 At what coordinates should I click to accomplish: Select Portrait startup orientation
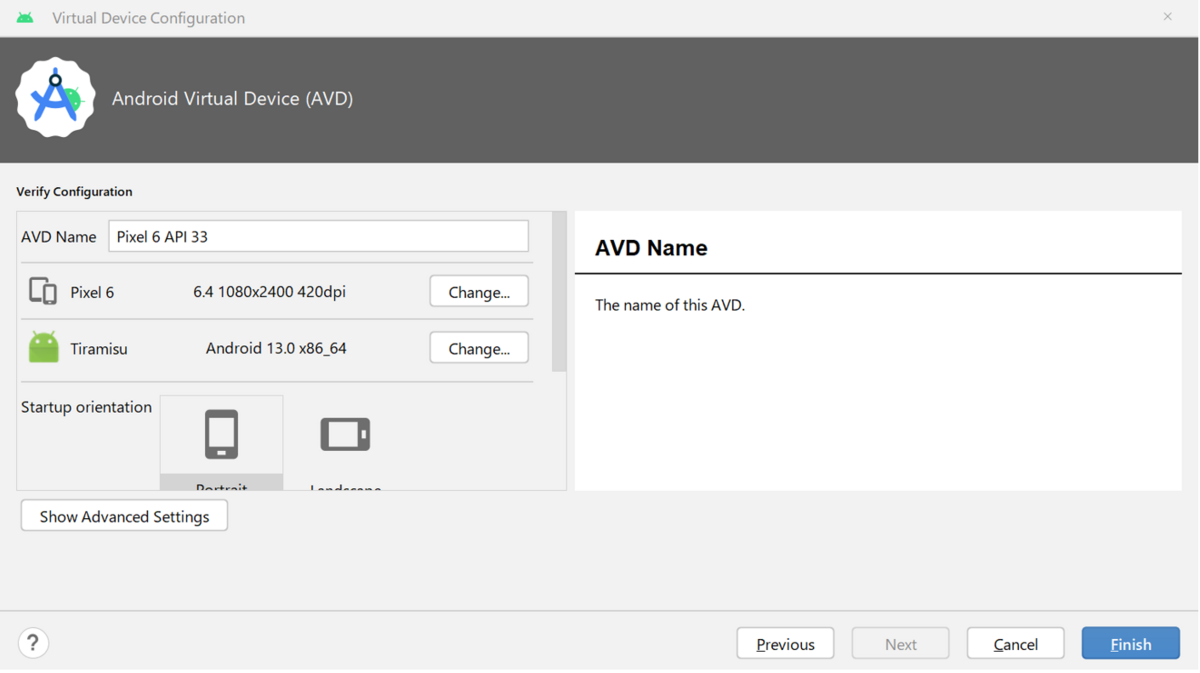coord(221,442)
